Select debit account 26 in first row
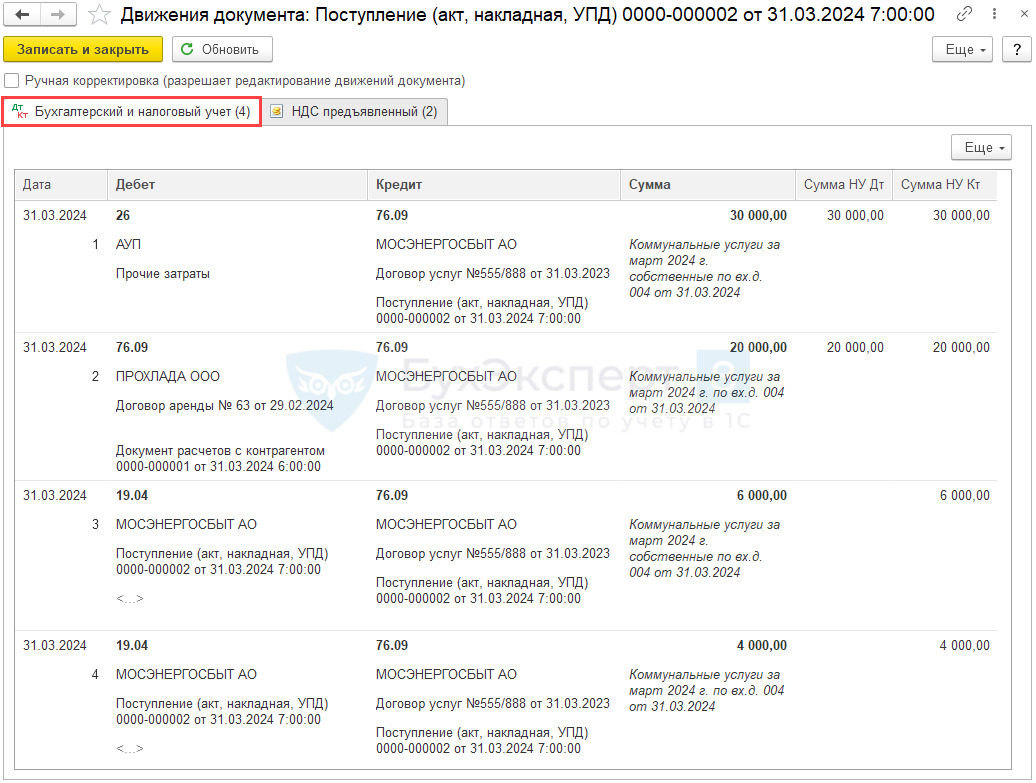The height and width of the screenshot is (783, 1036). 124,215
